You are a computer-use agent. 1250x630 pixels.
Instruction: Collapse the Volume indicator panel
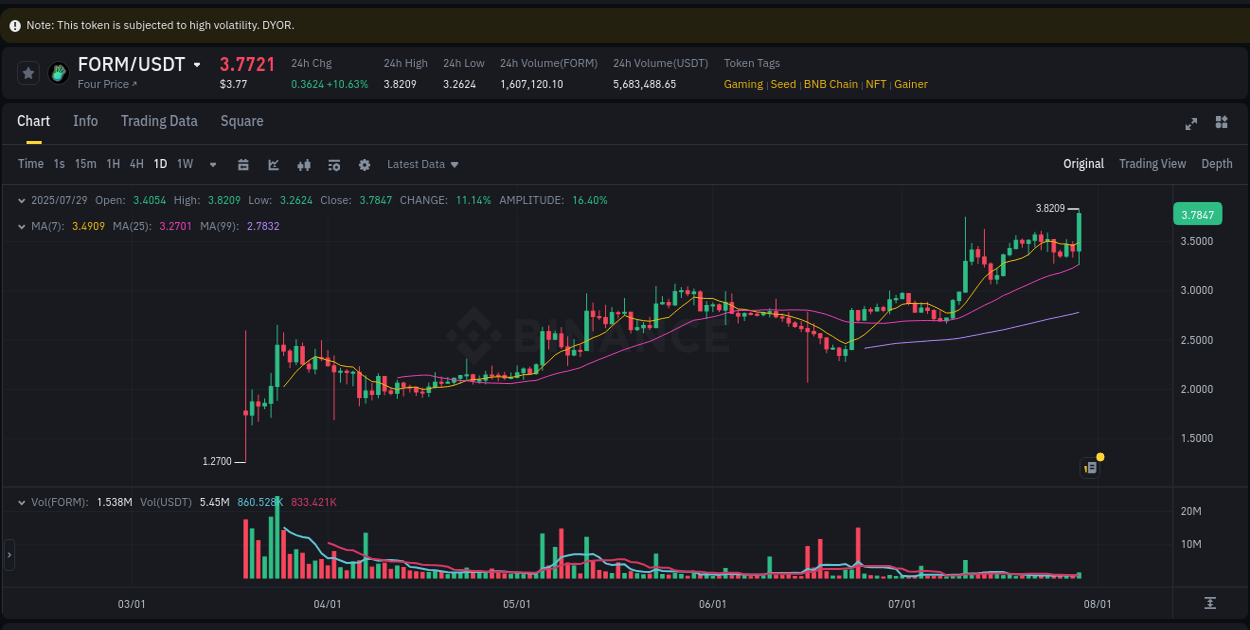(x=22, y=502)
